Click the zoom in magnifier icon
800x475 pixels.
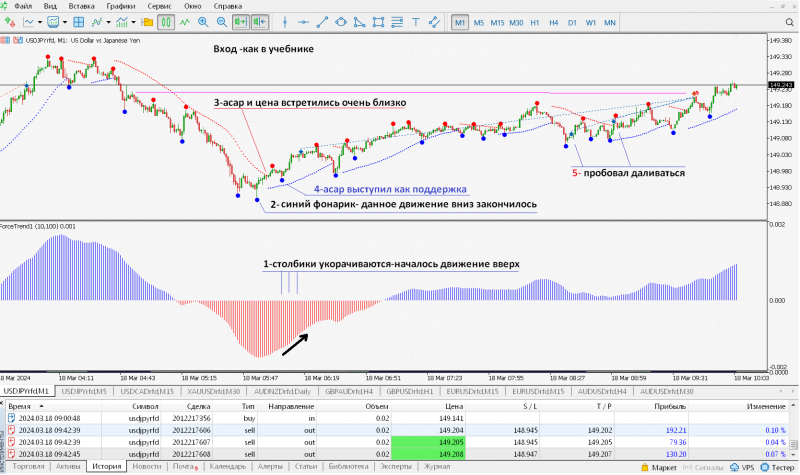click(x=203, y=22)
